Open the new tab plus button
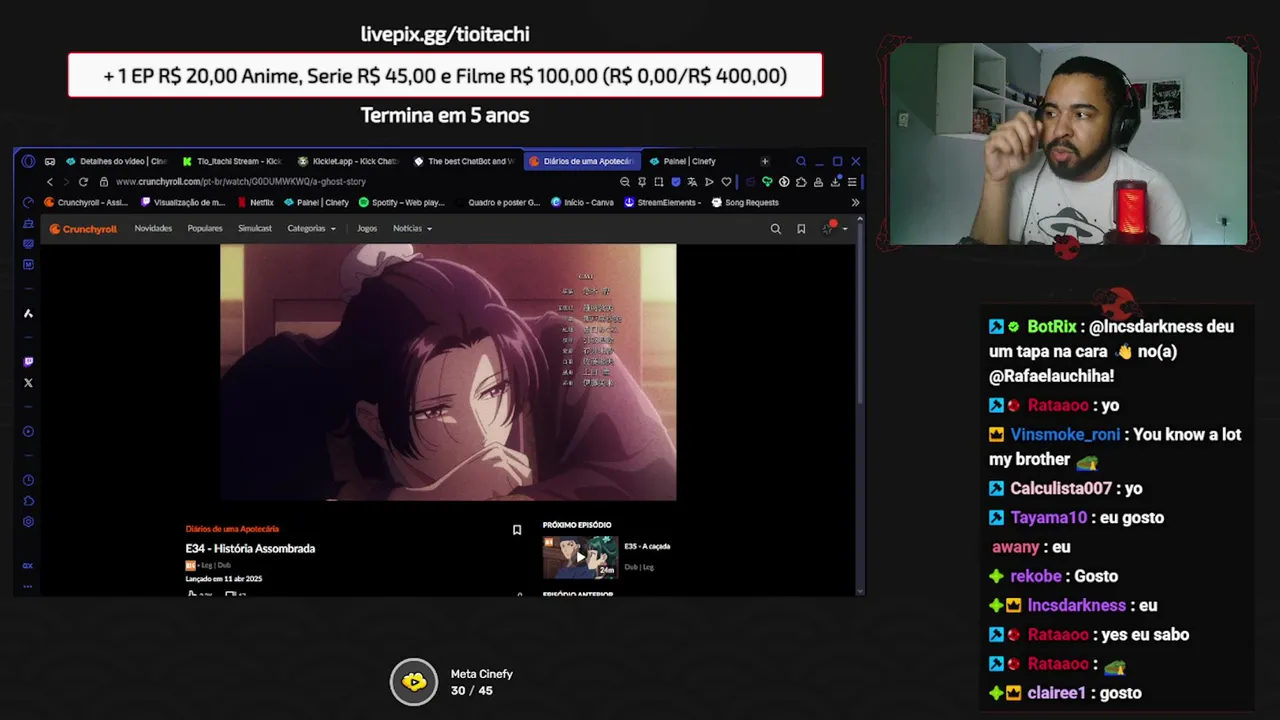Viewport: 1280px width, 720px height. (x=765, y=161)
